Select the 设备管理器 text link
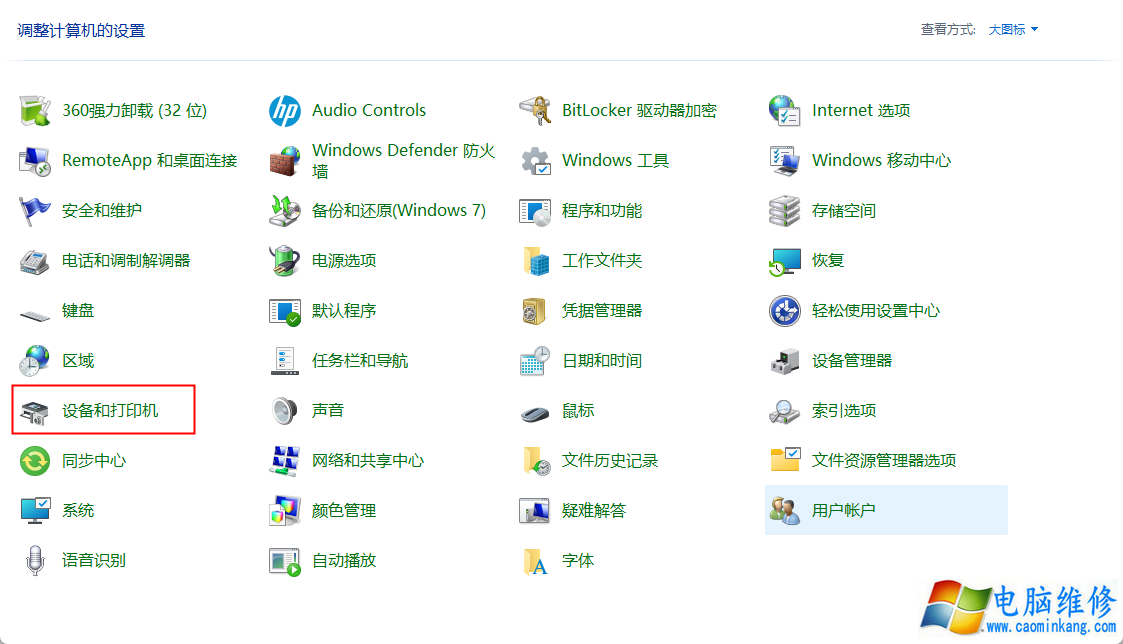1123x644 pixels. 852,360
